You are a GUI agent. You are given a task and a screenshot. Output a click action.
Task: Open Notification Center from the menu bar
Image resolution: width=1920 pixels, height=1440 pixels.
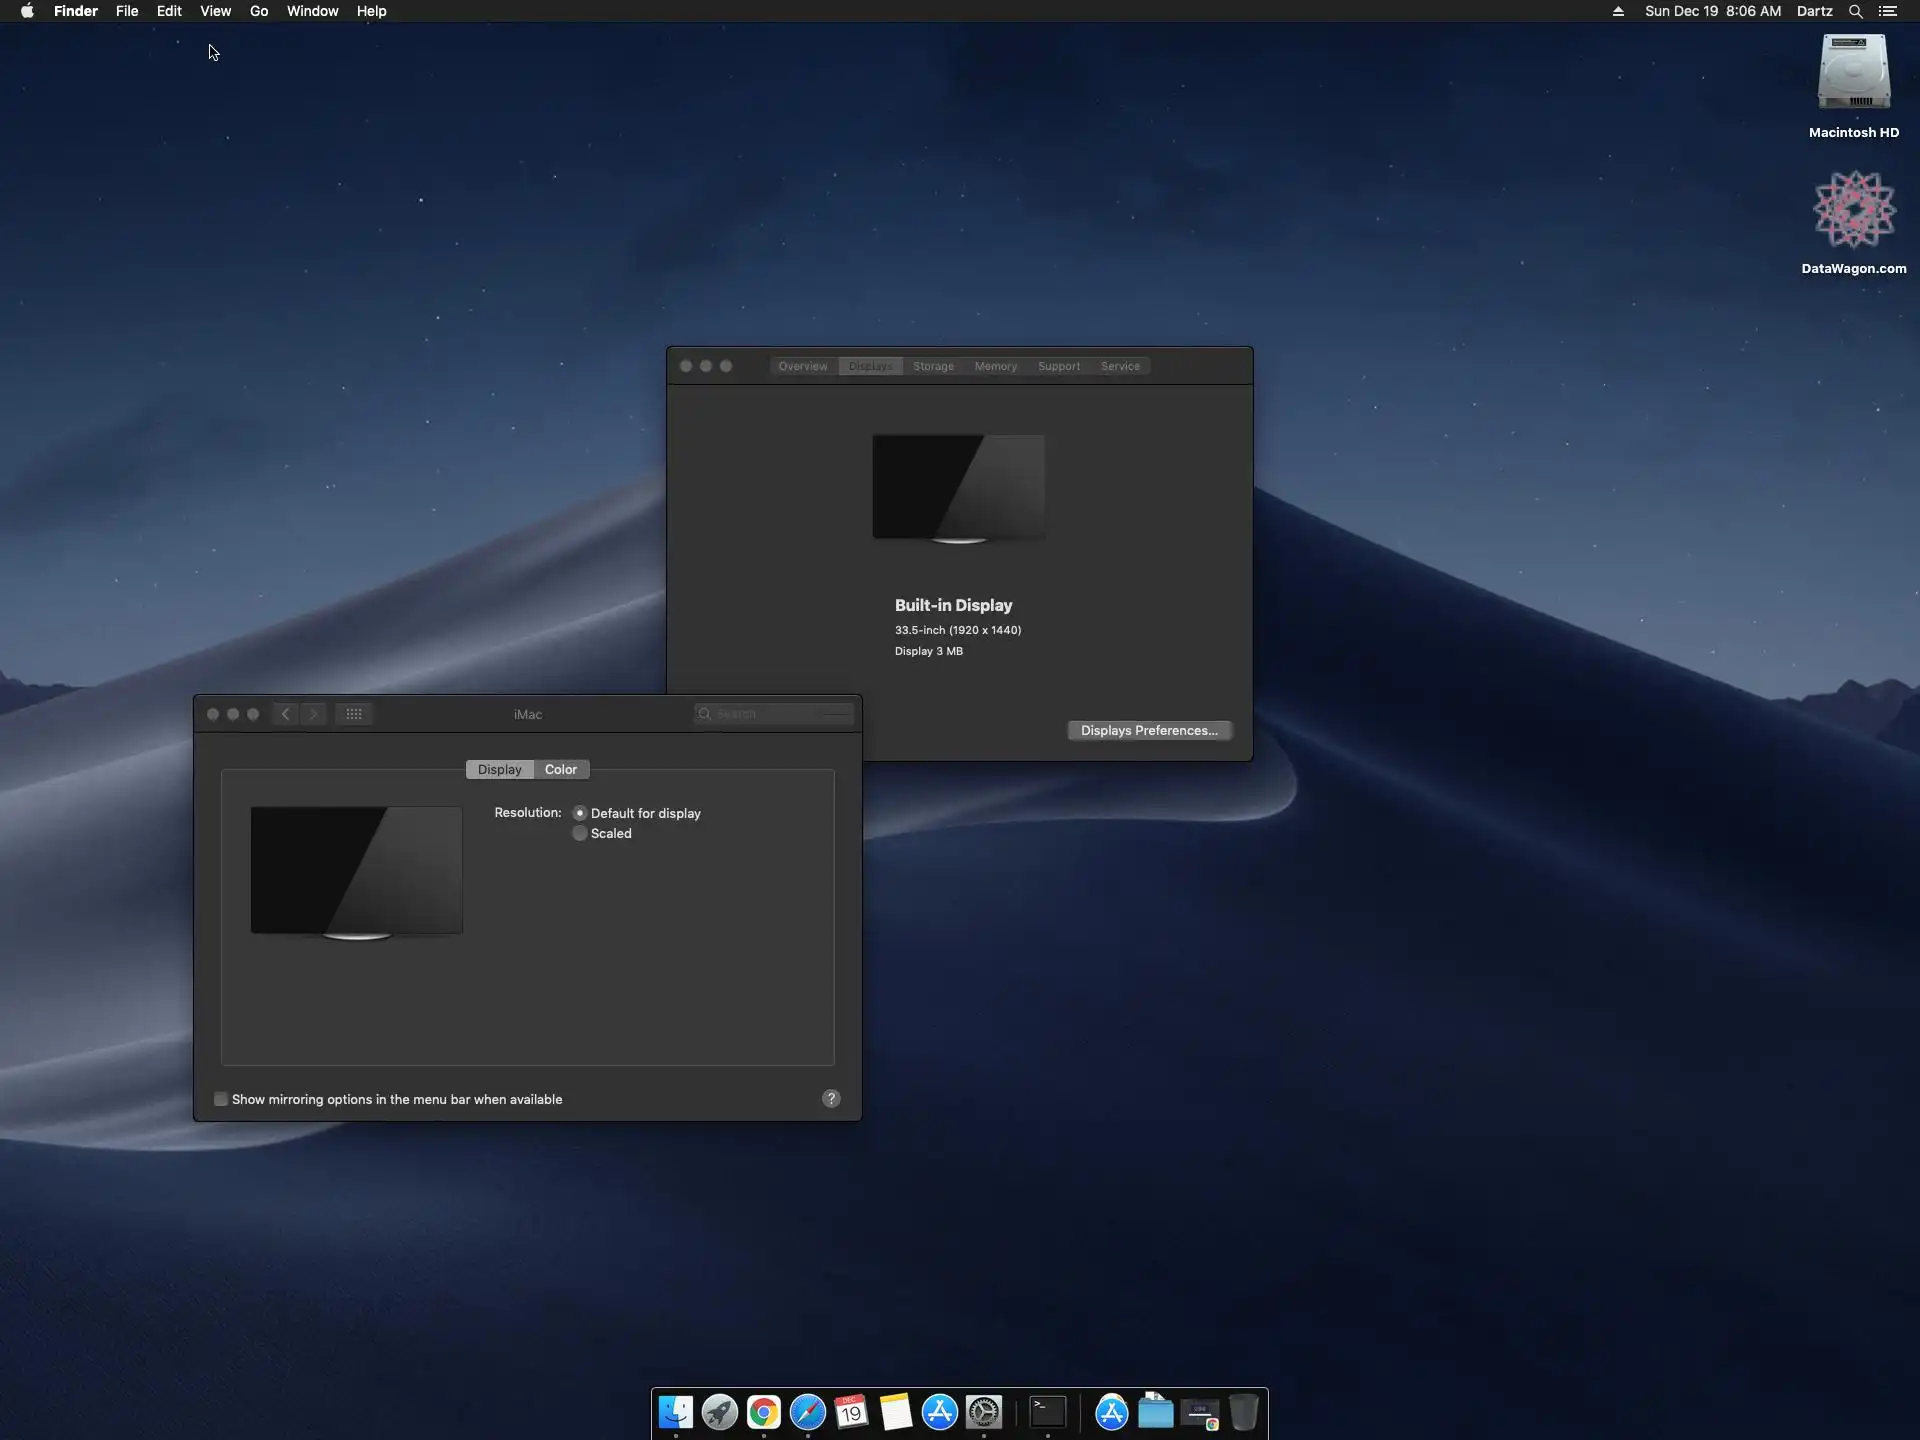click(1888, 11)
